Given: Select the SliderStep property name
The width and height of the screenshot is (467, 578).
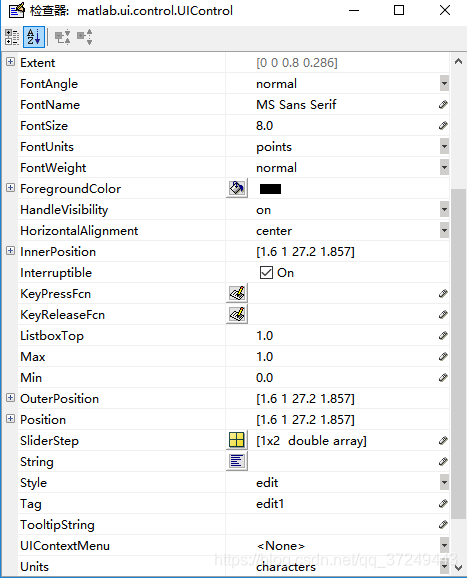Looking at the screenshot, I should point(49,441).
